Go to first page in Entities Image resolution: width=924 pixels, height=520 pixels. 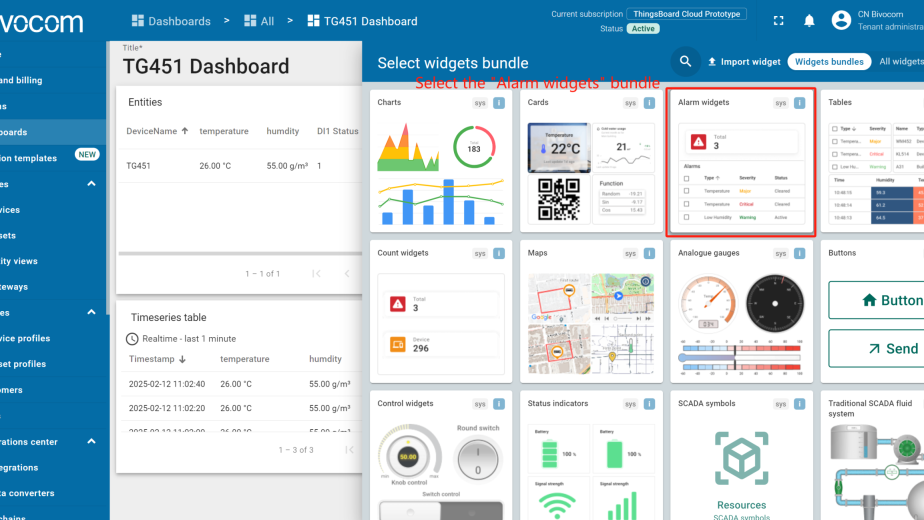[x=316, y=274]
